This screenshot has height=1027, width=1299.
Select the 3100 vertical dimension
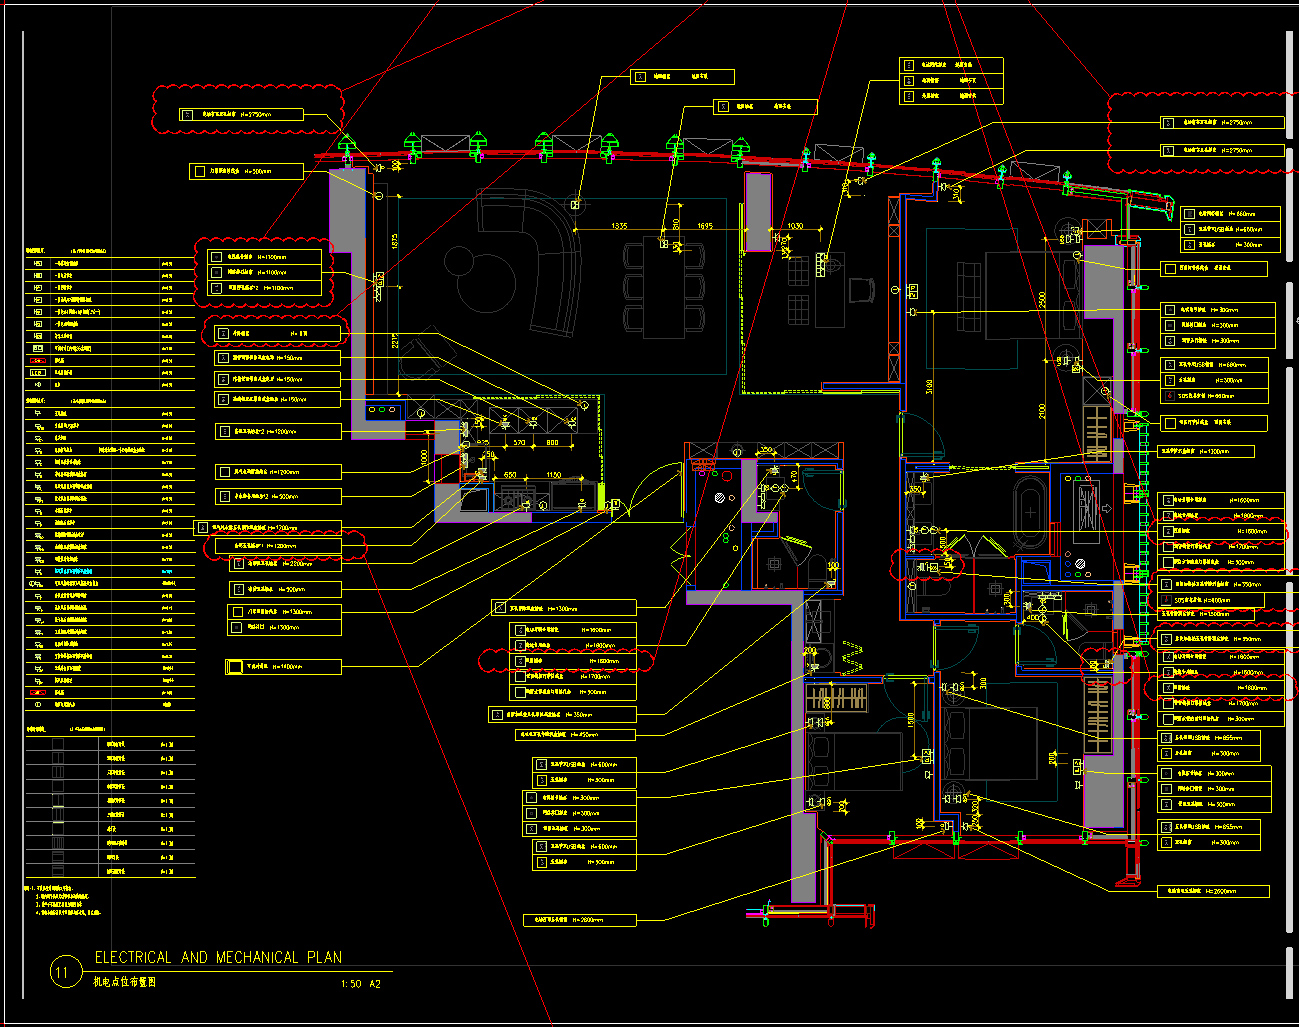pos(930,387)
